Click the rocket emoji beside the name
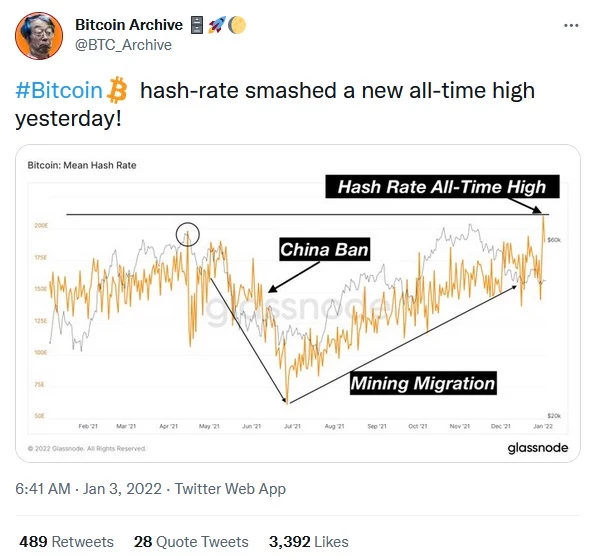This screenshot has width=596, height=557. point(217,25)
